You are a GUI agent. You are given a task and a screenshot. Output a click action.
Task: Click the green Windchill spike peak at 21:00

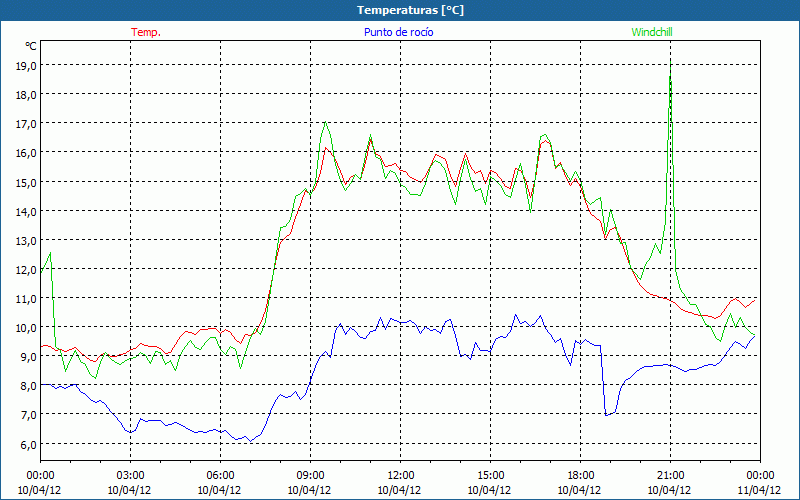point(670,60)
